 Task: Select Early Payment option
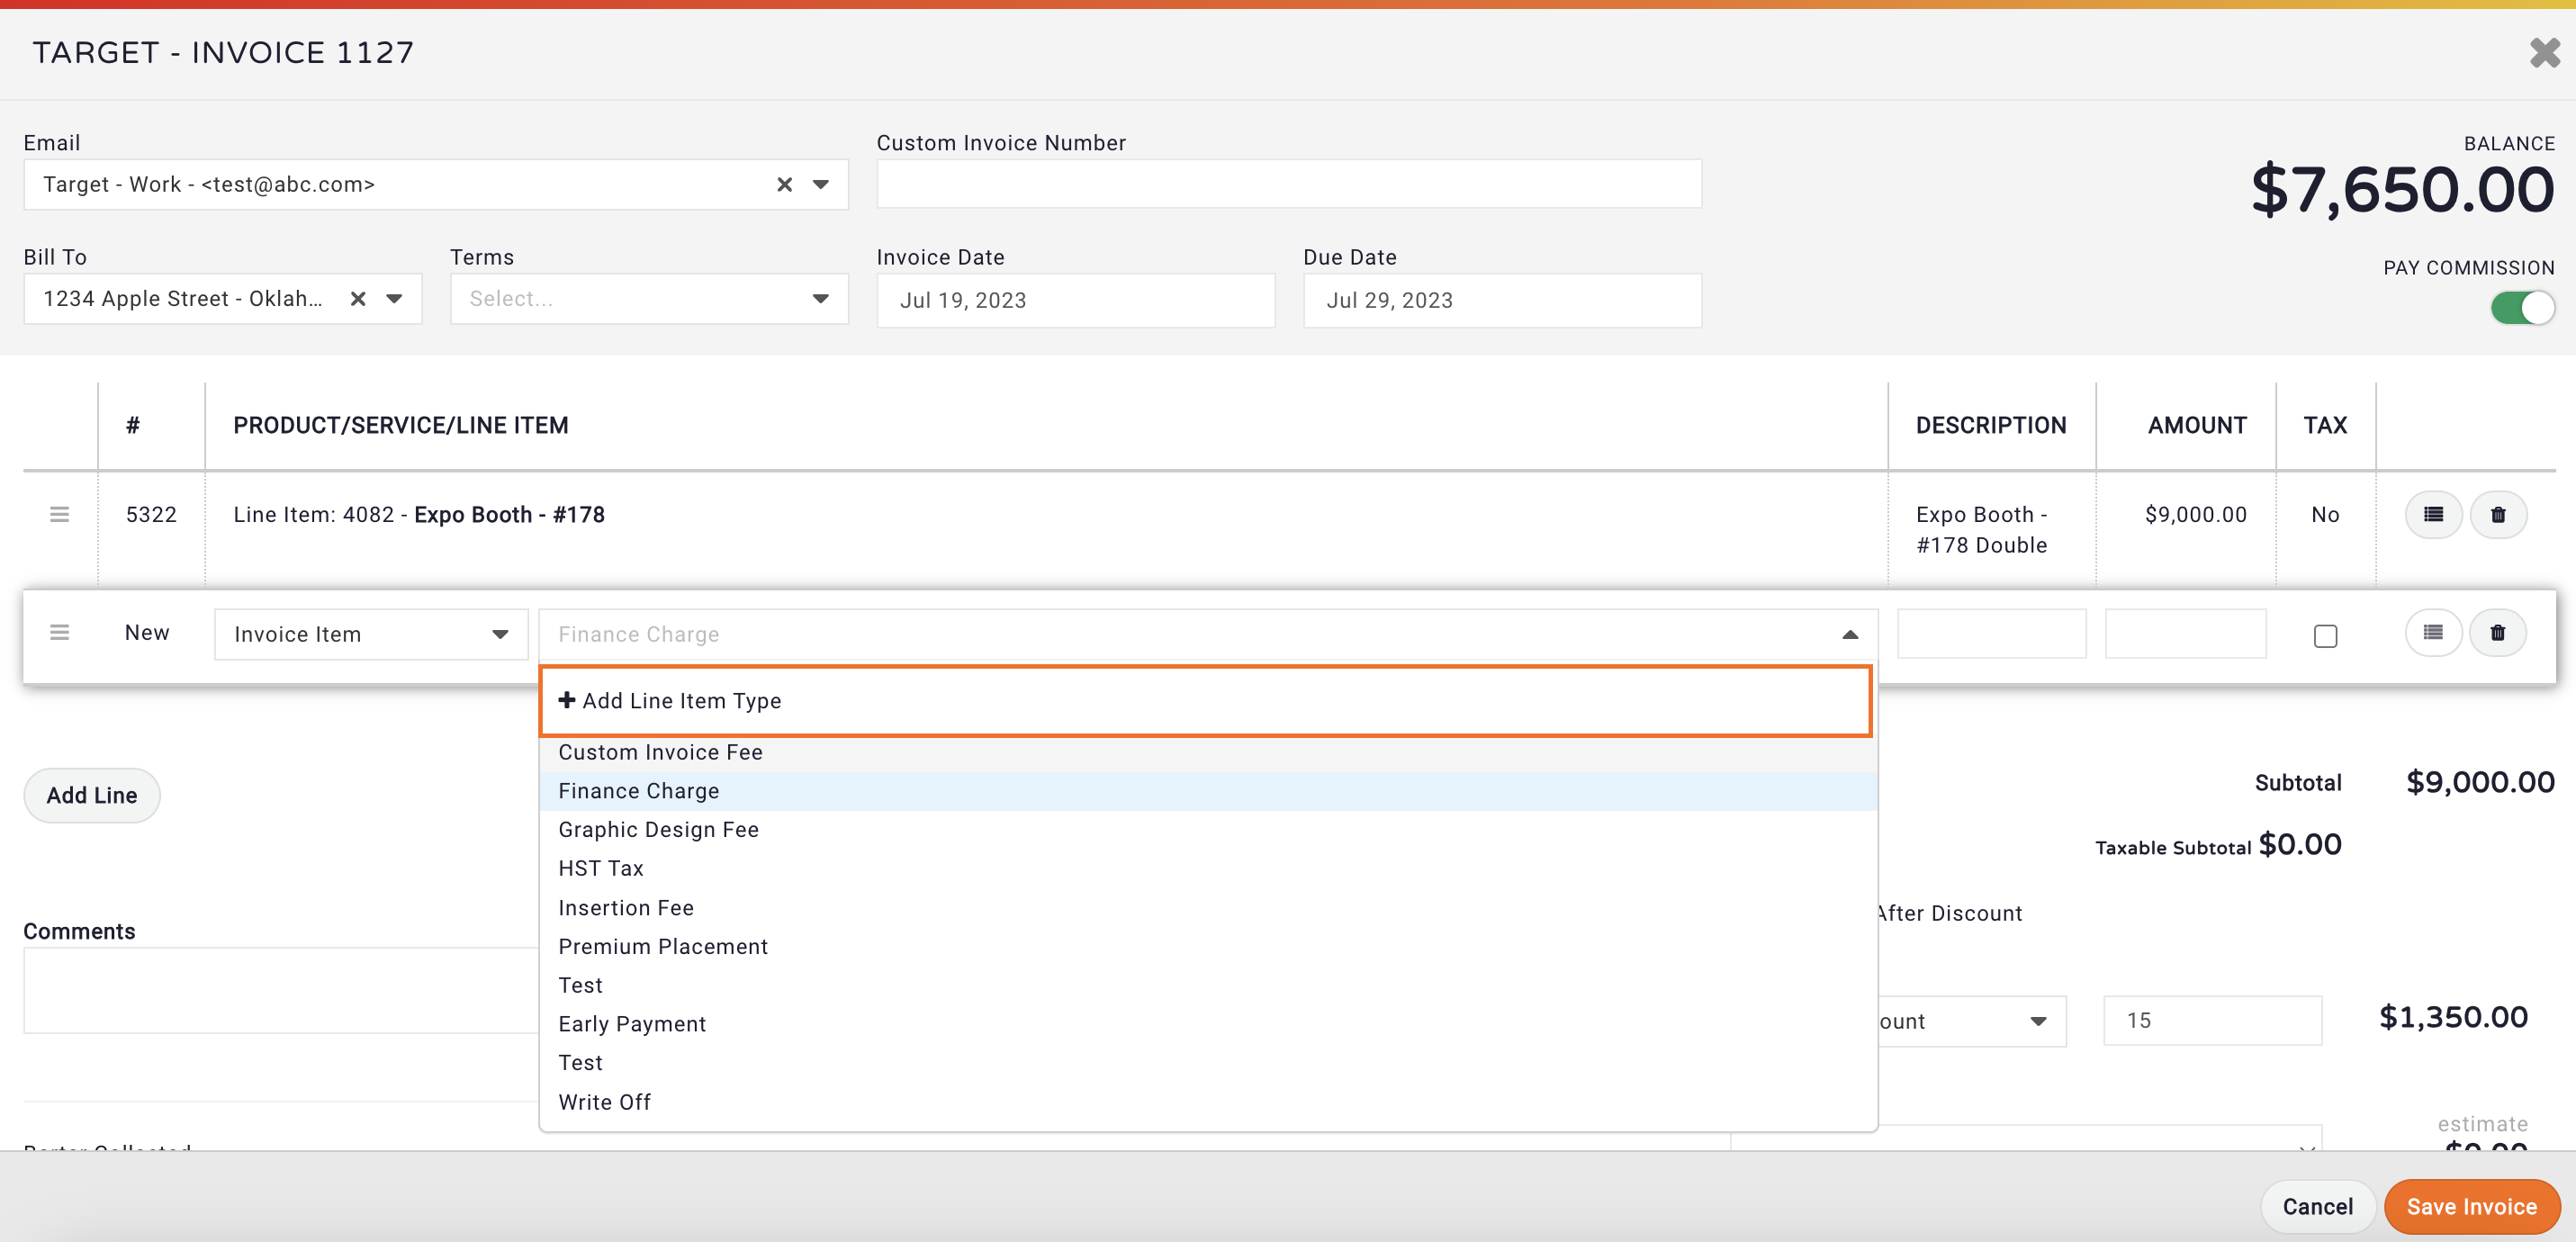(x=1208, y=1024)
